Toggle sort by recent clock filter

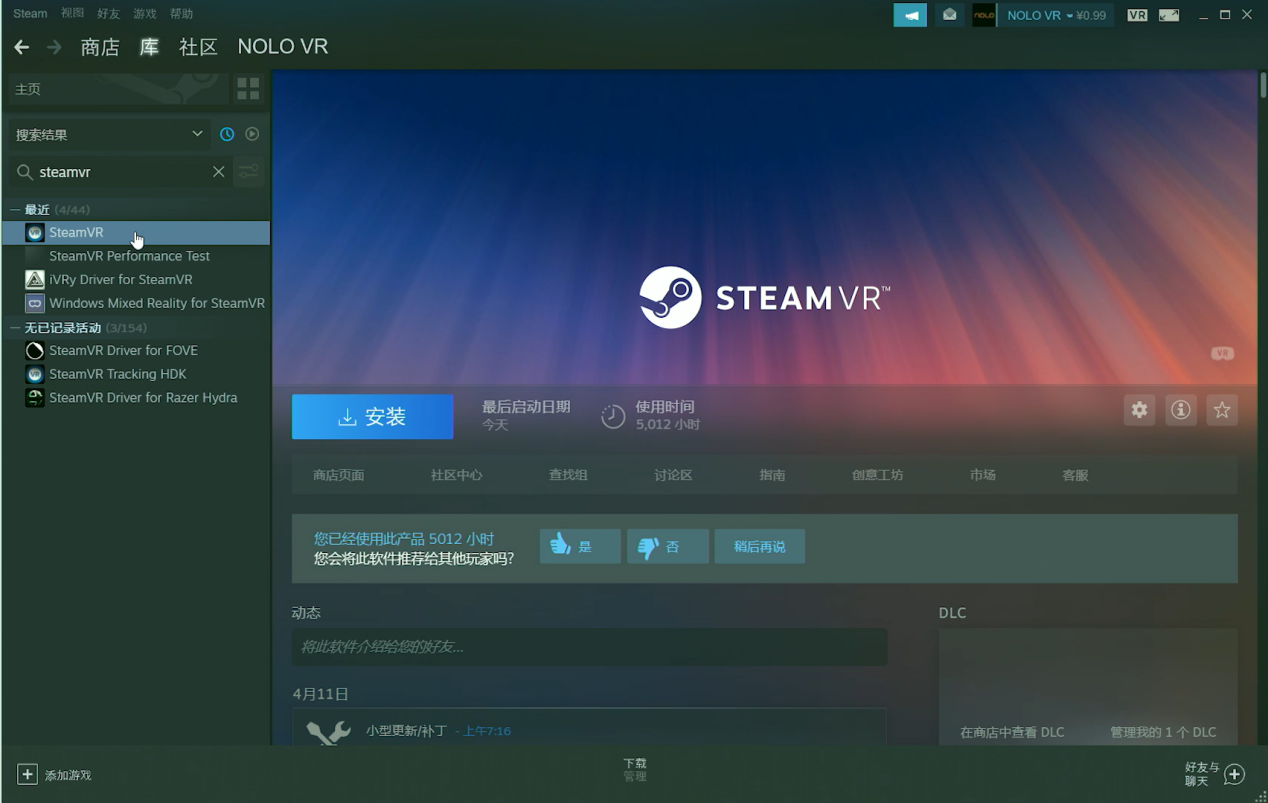coord(227,134)
